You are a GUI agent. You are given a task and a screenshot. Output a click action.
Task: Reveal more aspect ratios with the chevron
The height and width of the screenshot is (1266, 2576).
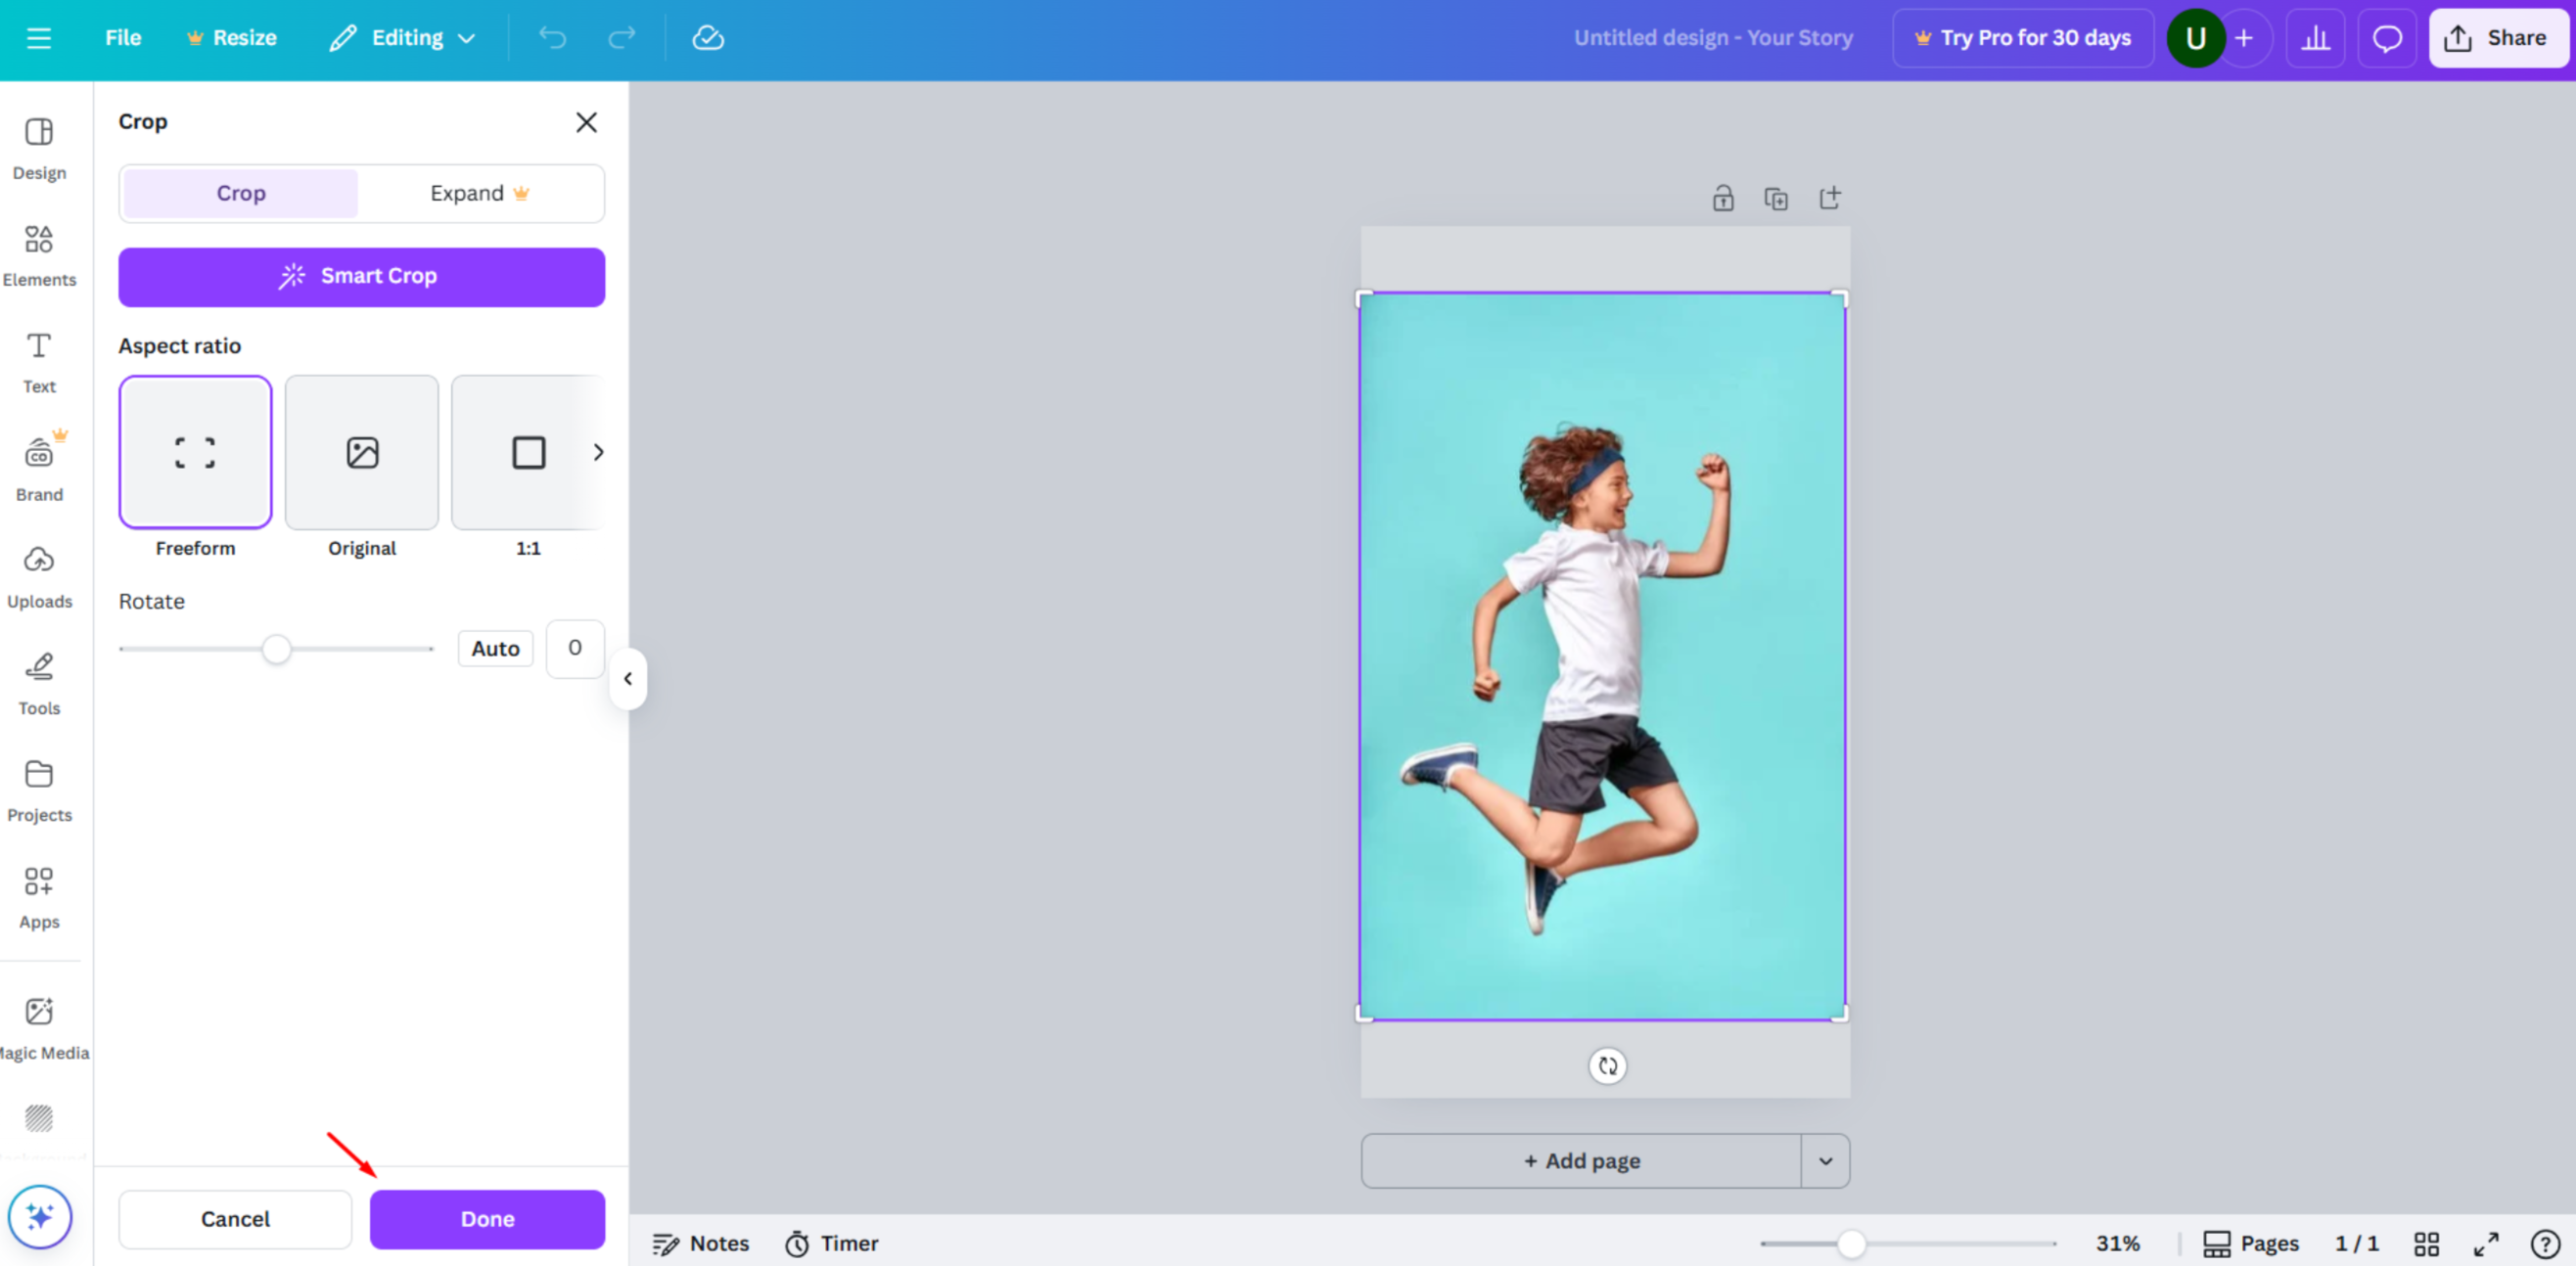[598, 451]
